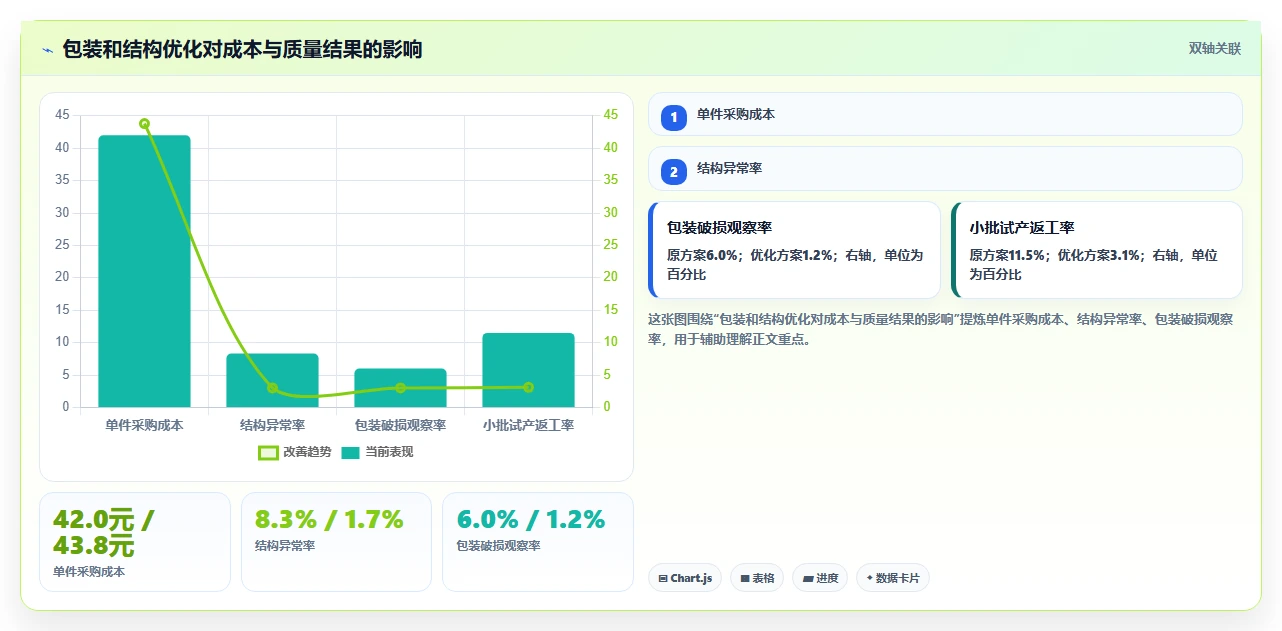Click the trend line point at 包装破损观察率

click(x=400, y=388)
